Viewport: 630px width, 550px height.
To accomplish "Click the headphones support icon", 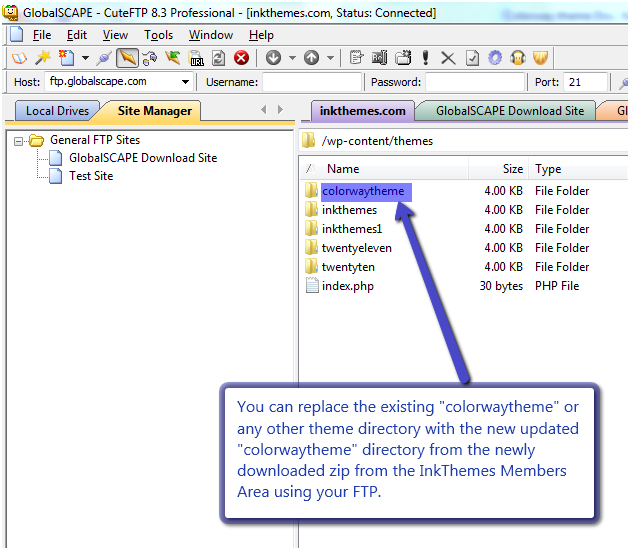I will coord(518,58).
